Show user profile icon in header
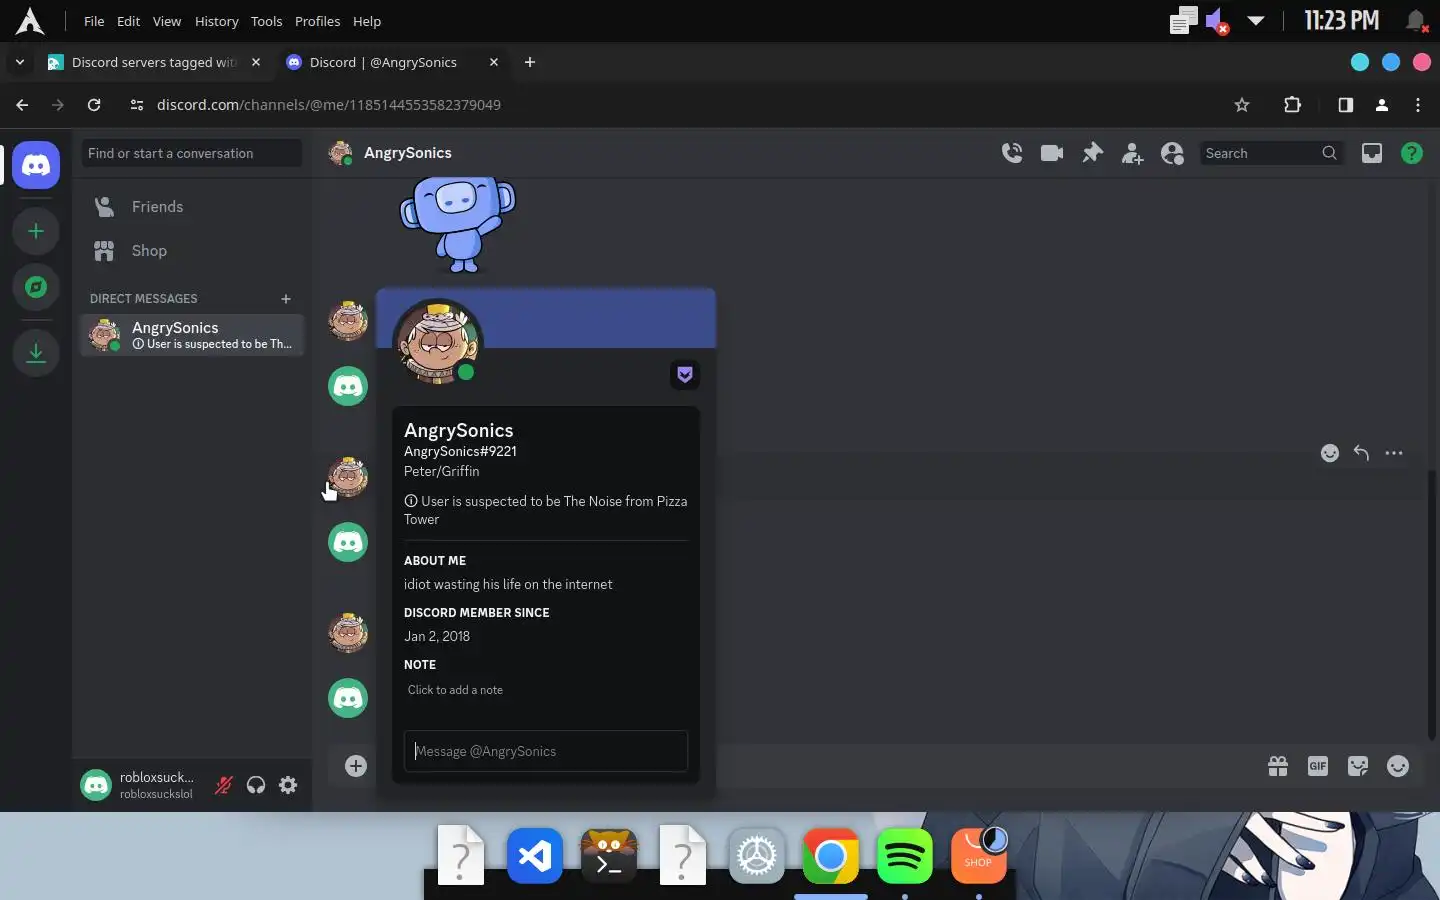The height and width of the screenshot is (900, 1440). point(1172,153)
